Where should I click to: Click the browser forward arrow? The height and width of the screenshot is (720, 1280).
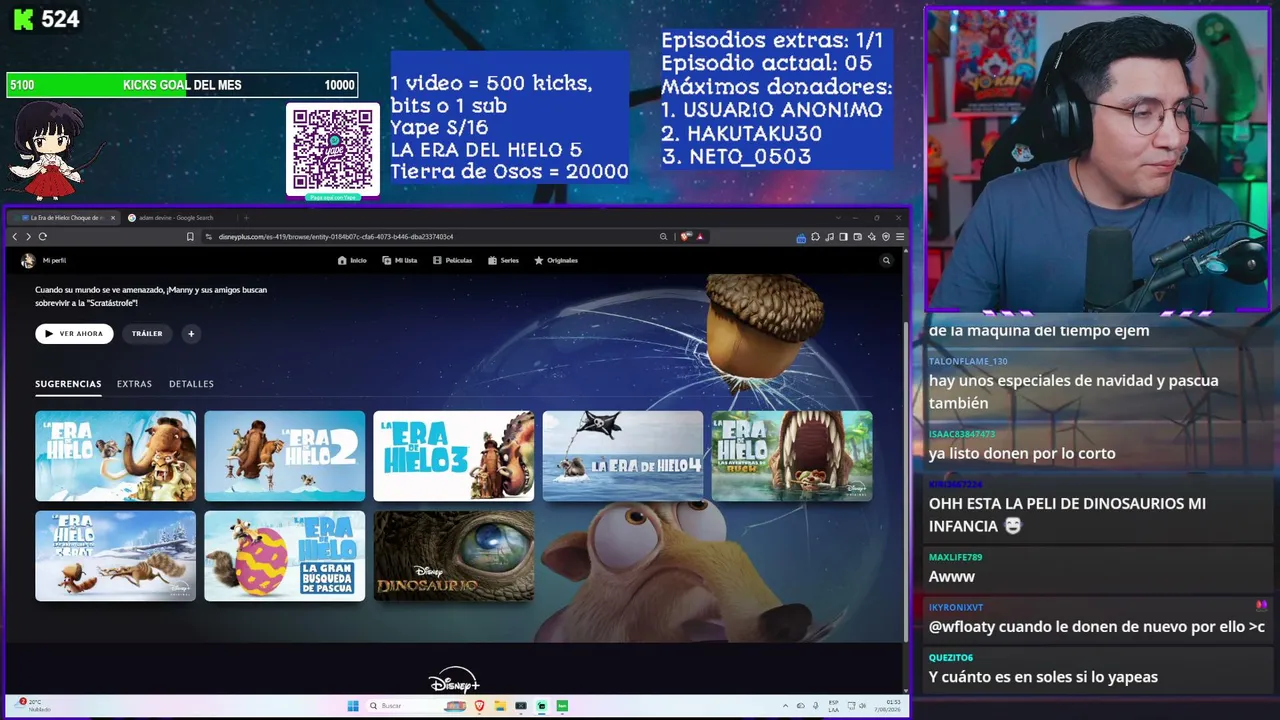coord(28,237)
